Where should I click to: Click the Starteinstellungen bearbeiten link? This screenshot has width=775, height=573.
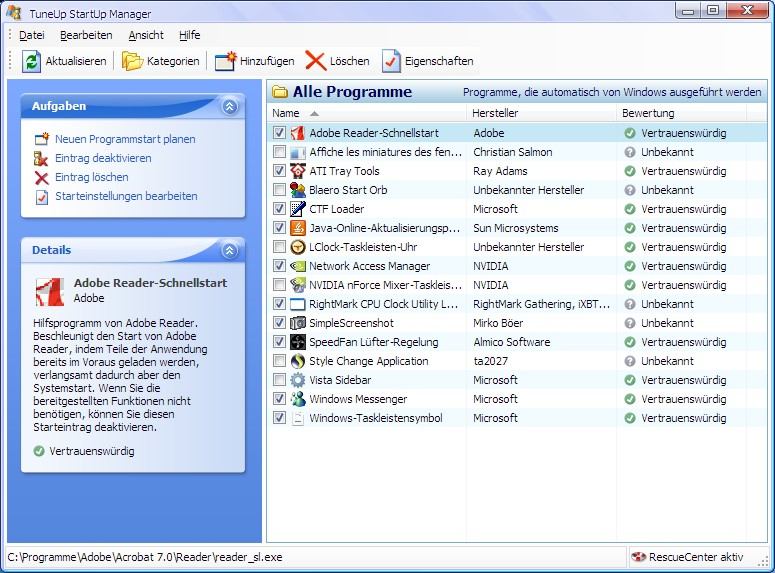[x=126, y=196]
